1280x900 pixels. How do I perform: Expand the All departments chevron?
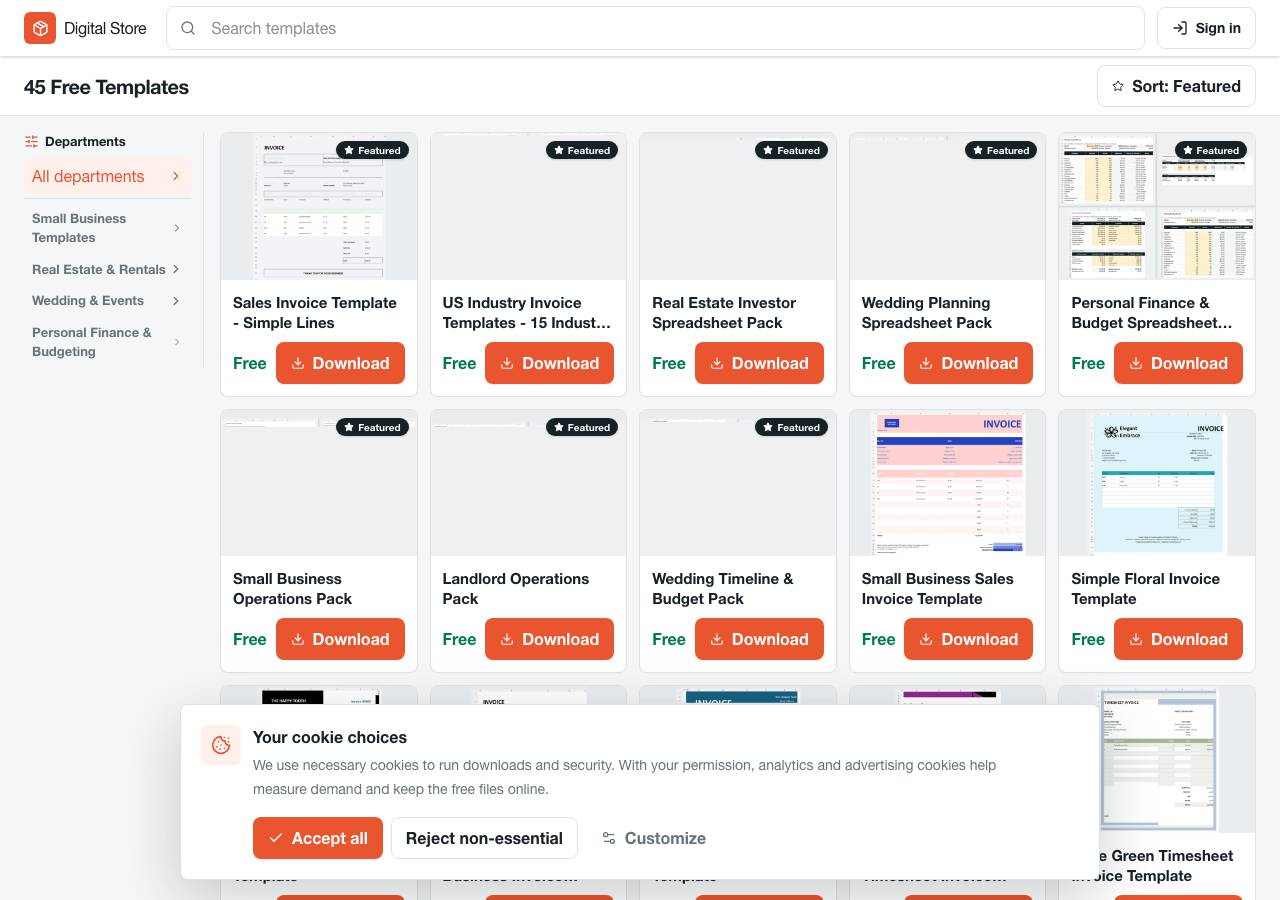(176, 176)
